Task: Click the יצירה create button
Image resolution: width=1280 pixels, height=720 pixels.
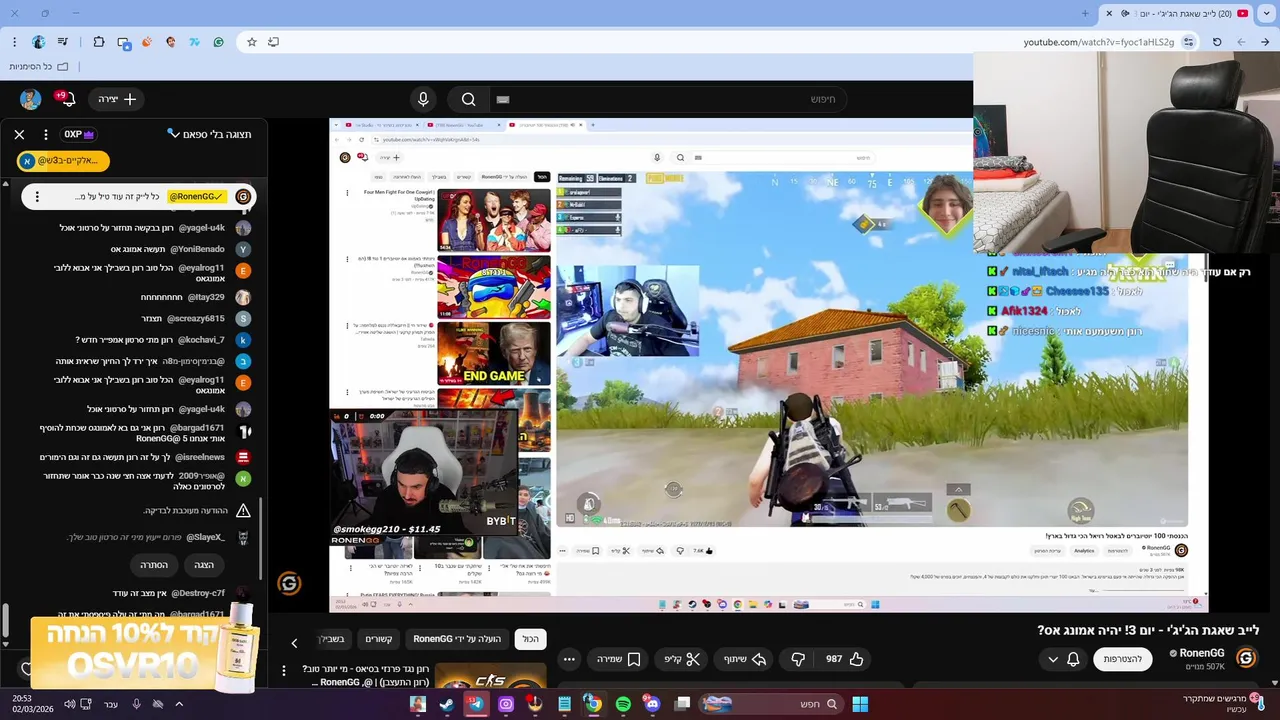Action: (117, 99)
